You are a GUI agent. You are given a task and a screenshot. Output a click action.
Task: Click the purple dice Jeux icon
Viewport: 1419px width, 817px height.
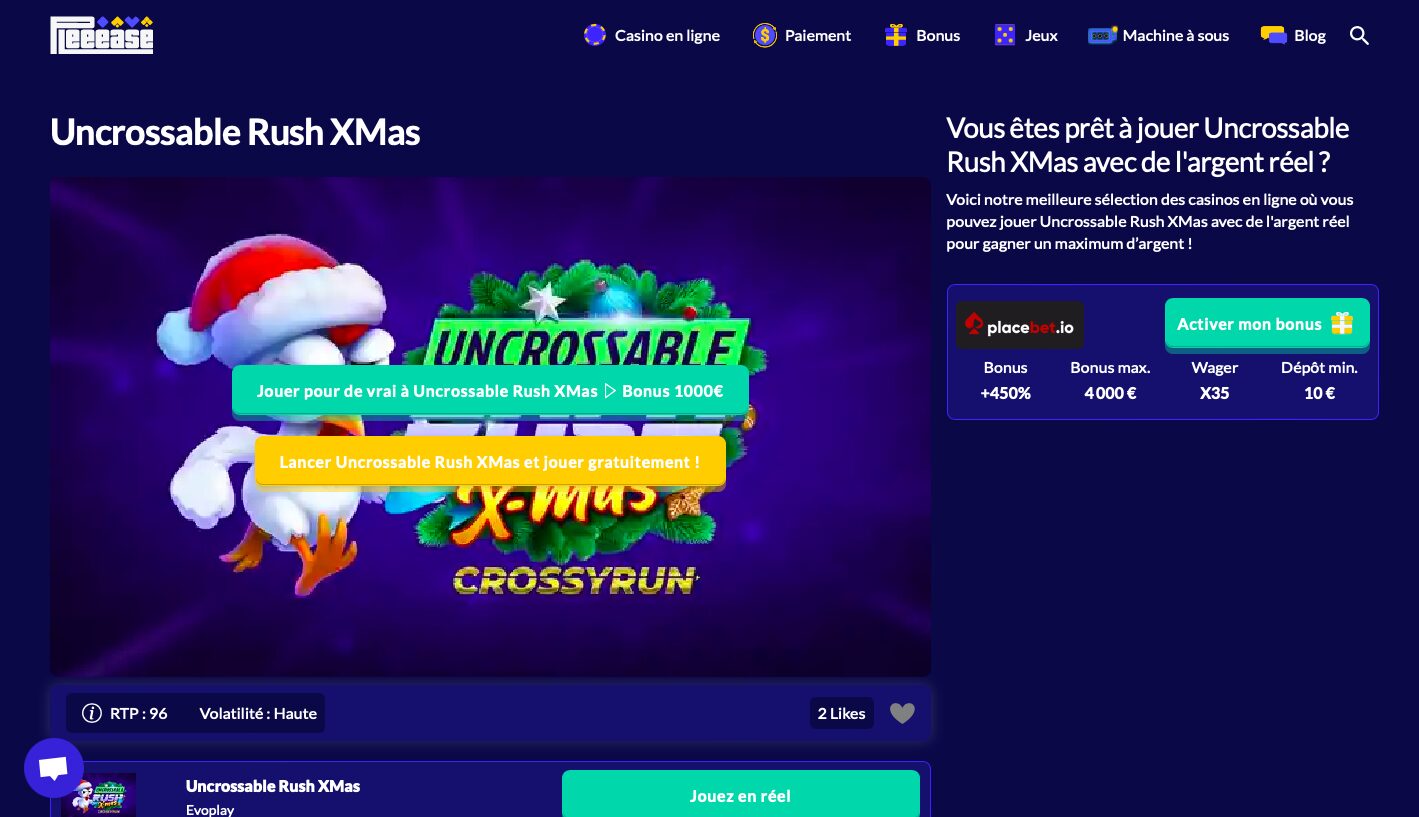tap(1004, 36)
